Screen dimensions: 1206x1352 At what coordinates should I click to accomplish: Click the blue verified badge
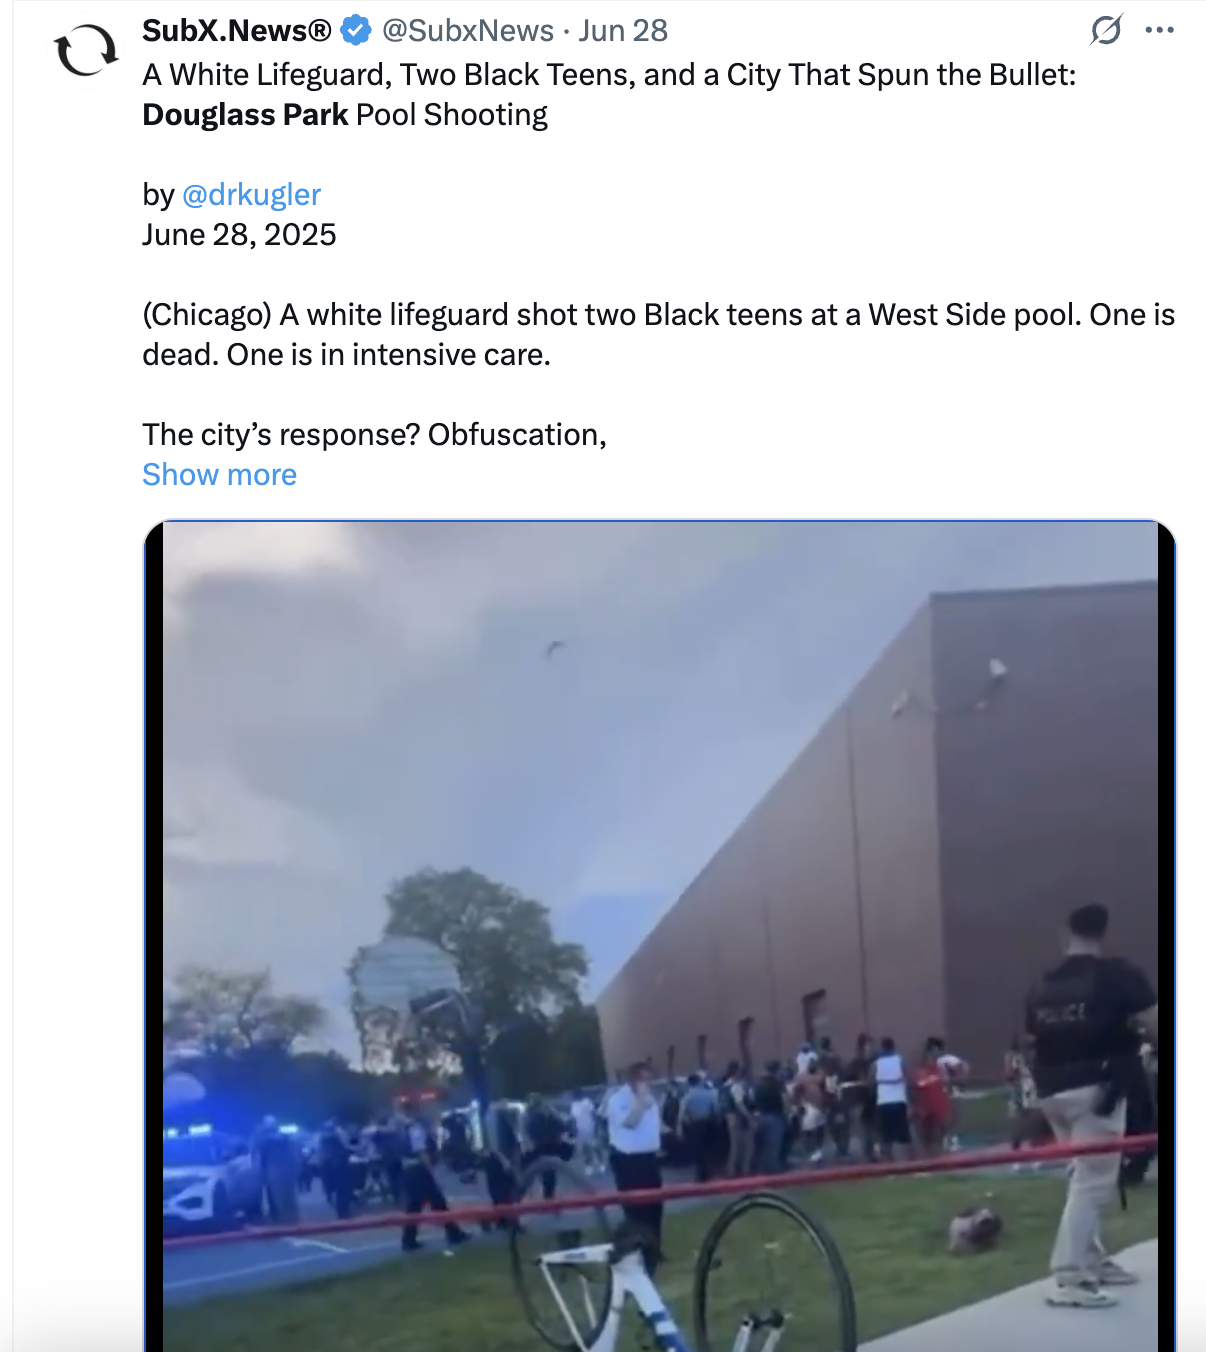tap(356, 31)
